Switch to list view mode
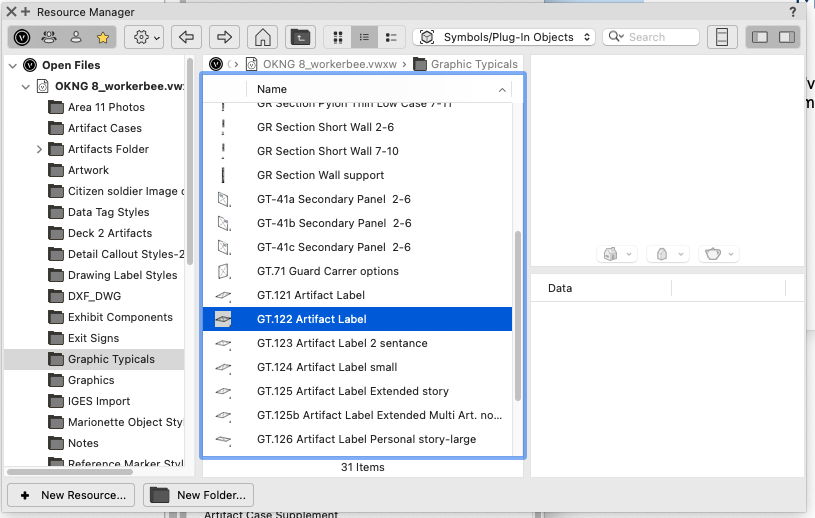Image resolution: width=815 pixels, height=518 pixels. [364, 37]
